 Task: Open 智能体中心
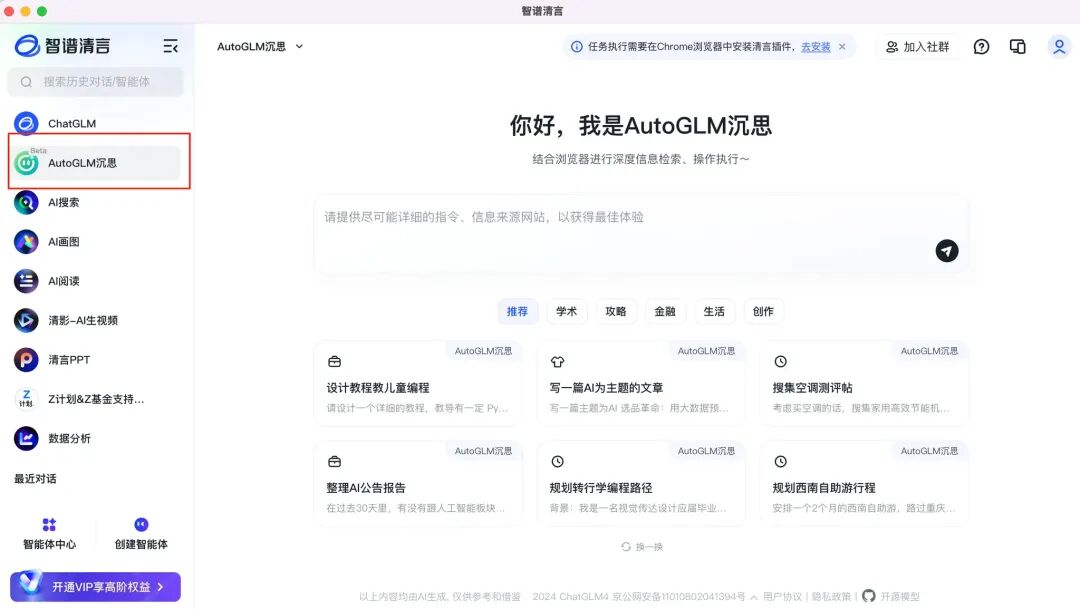[x=50, y=534]
